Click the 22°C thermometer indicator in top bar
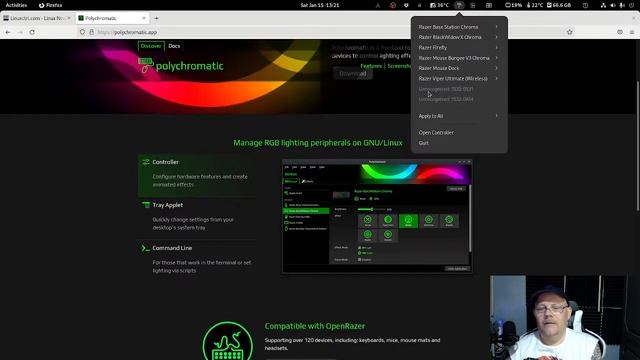 pyautogui.click(x=535, y=5)
